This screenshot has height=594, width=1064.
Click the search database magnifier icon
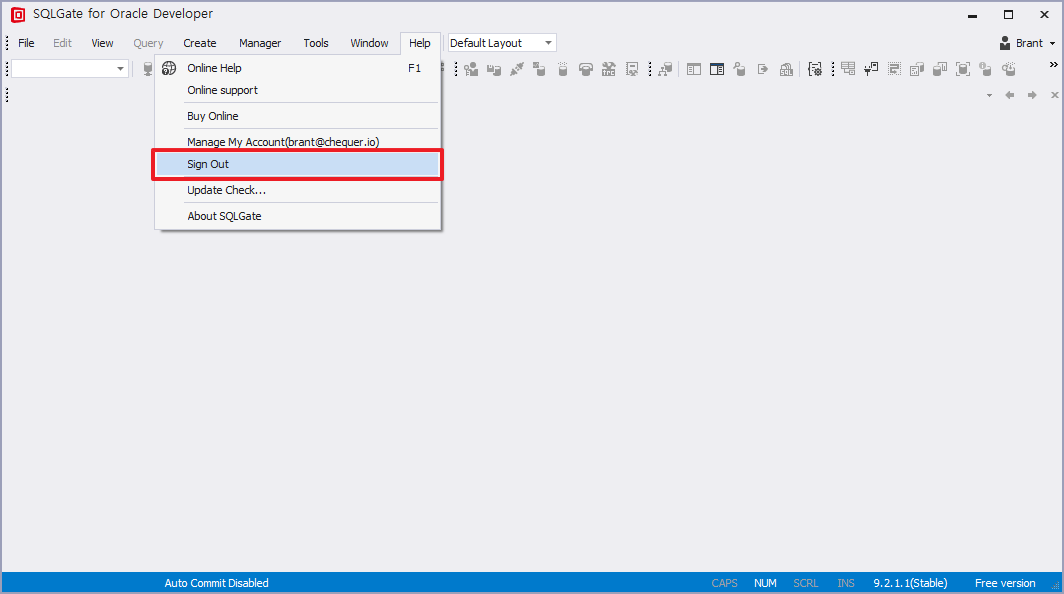pos(740,69)
